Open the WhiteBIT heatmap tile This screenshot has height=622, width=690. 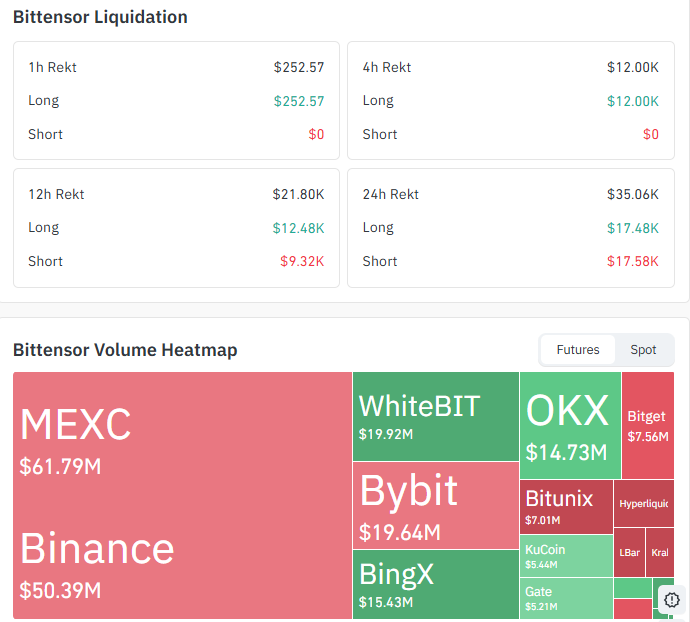436,416
